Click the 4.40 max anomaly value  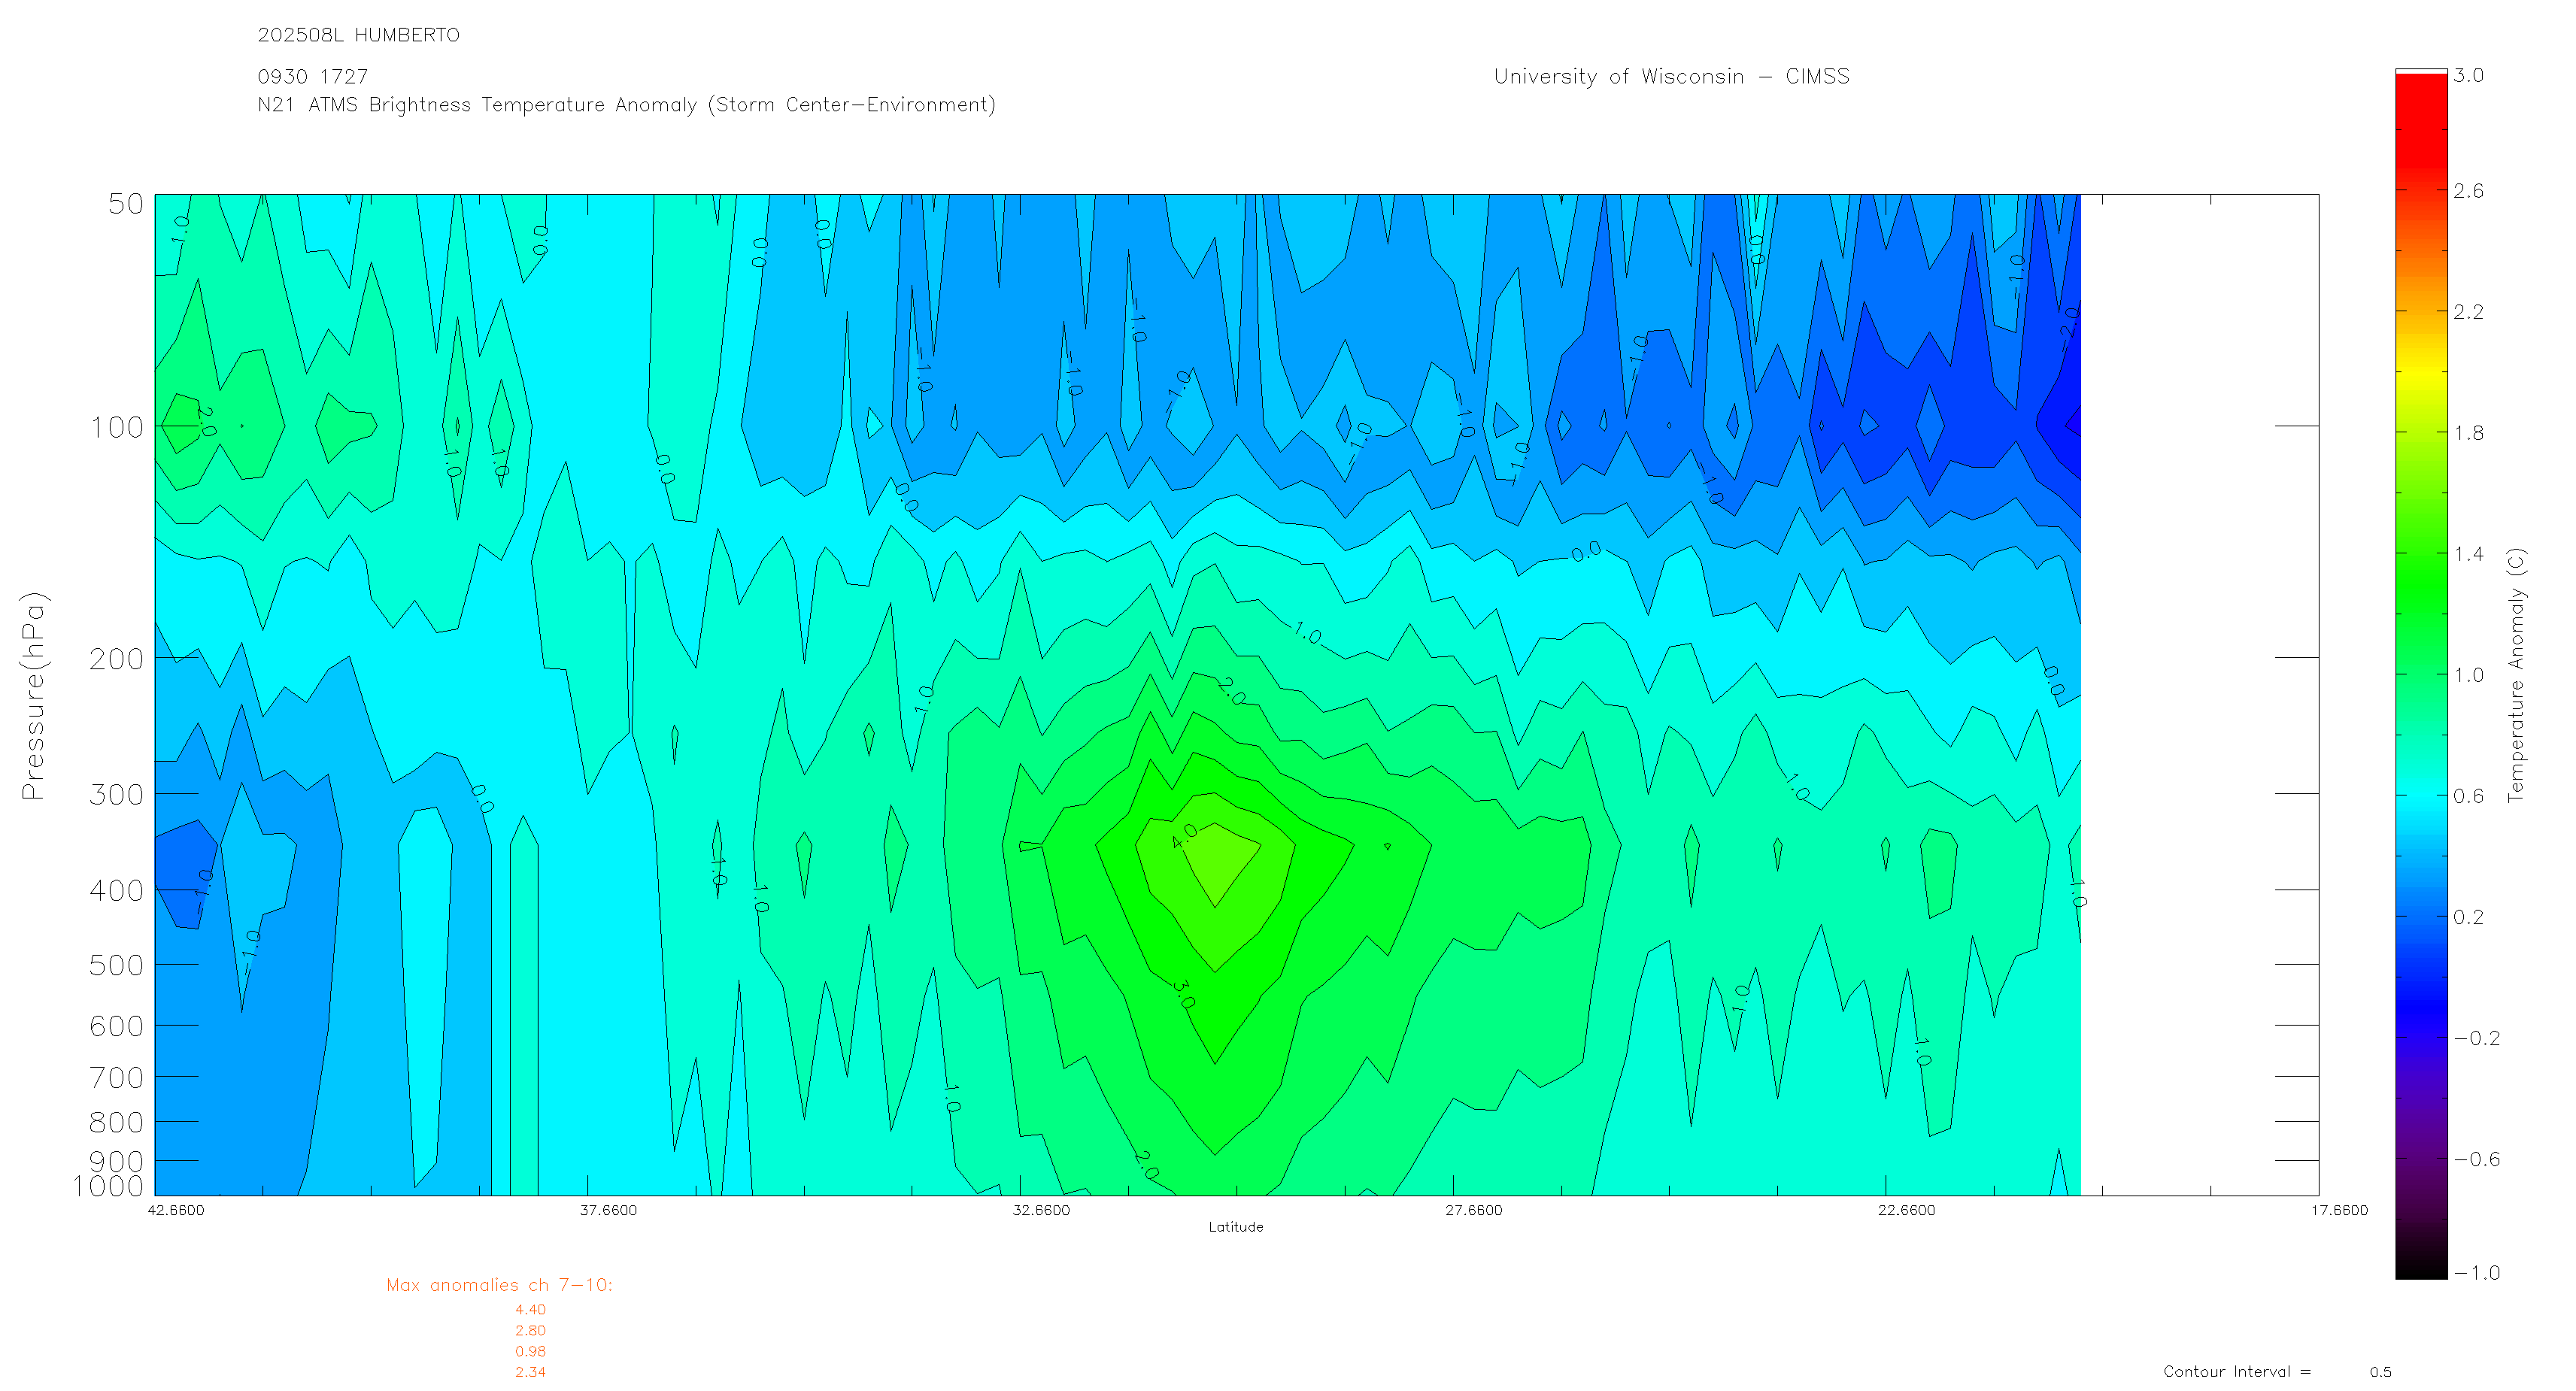[x=530, y=1309]
